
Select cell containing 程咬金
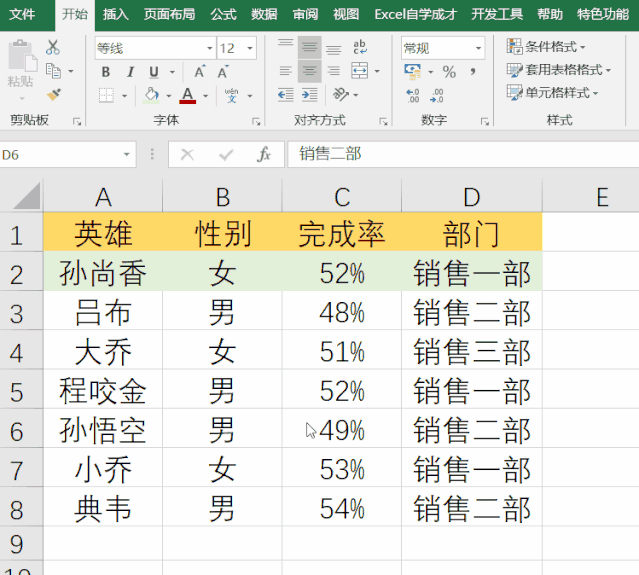(102, 390)
